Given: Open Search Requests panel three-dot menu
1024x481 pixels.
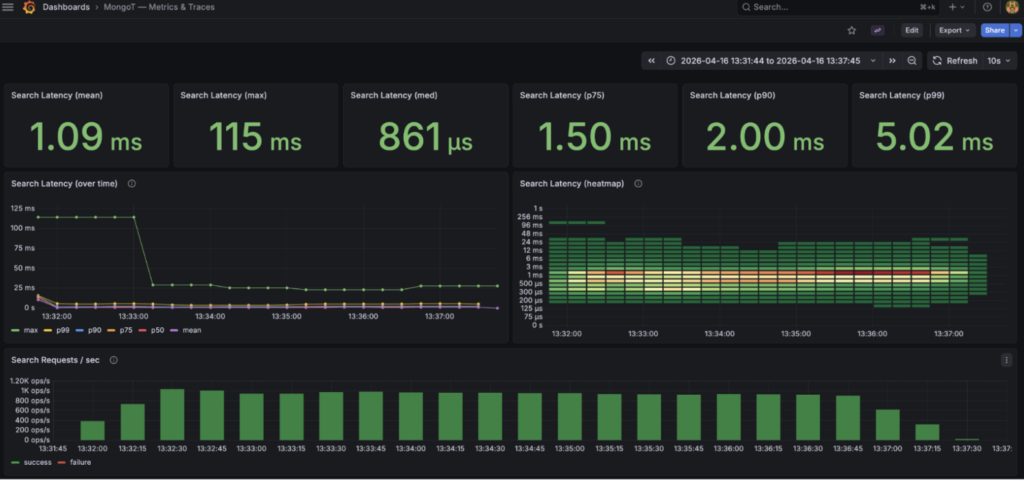Looking at the screenshot, I should pos(1006,360).
